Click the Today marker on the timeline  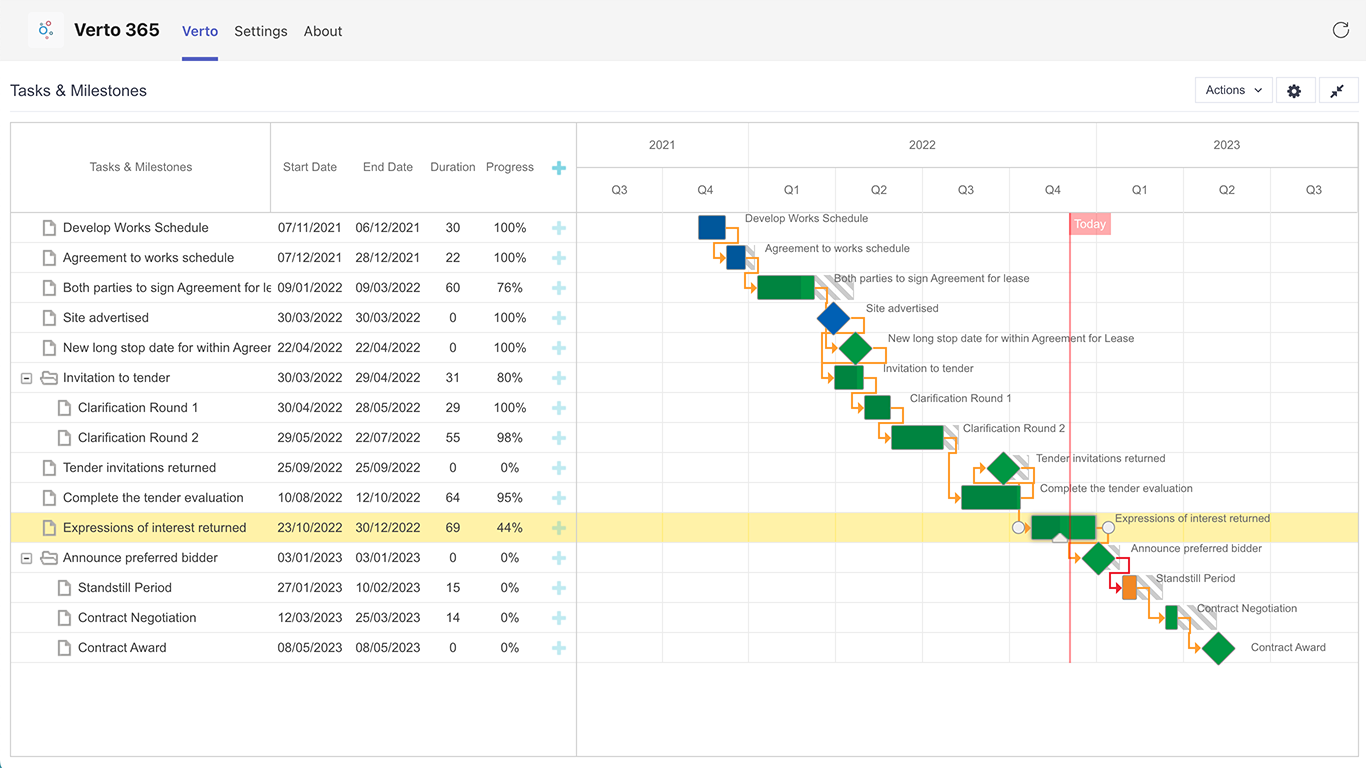point(1089,223)
